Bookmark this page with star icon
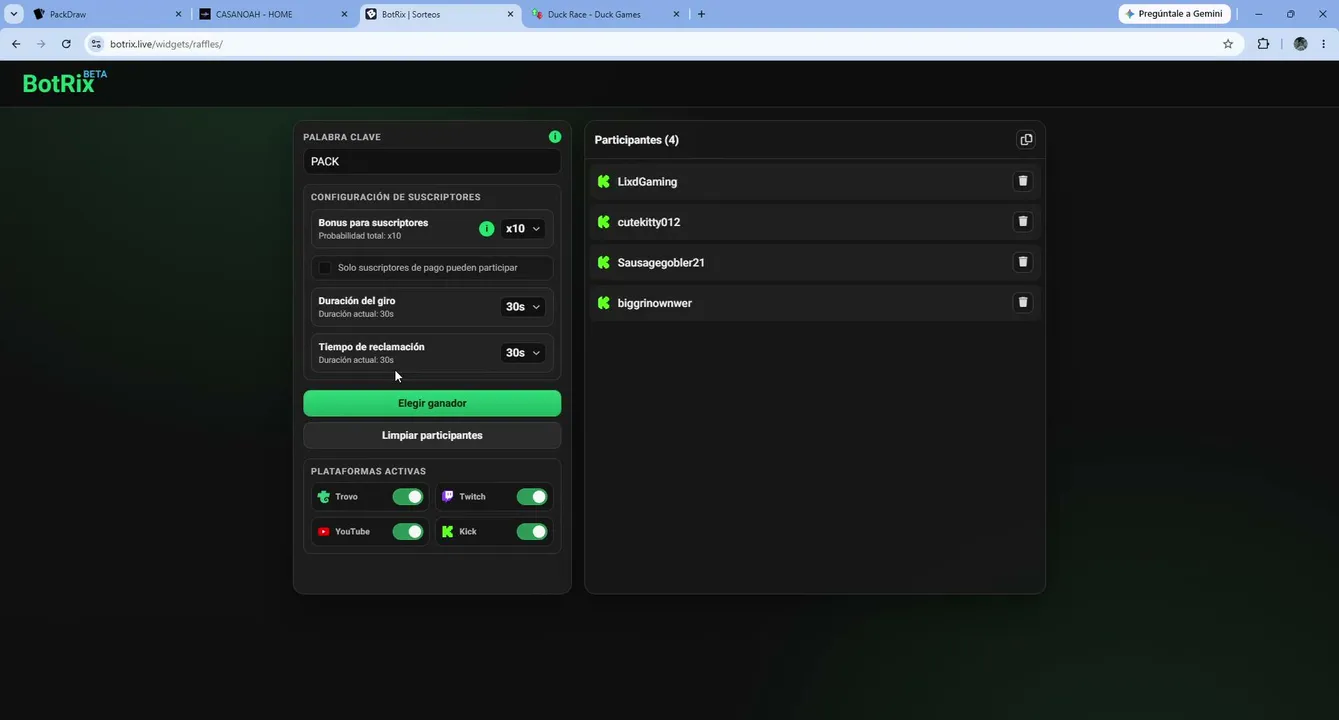 click(x=1228, y=44)
